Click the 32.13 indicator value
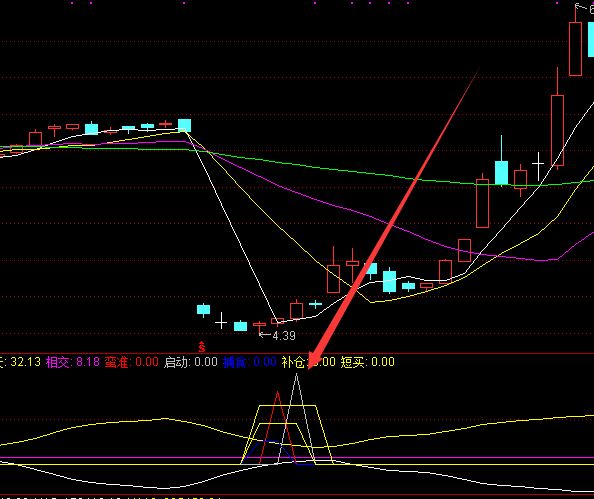 (25, 362)
